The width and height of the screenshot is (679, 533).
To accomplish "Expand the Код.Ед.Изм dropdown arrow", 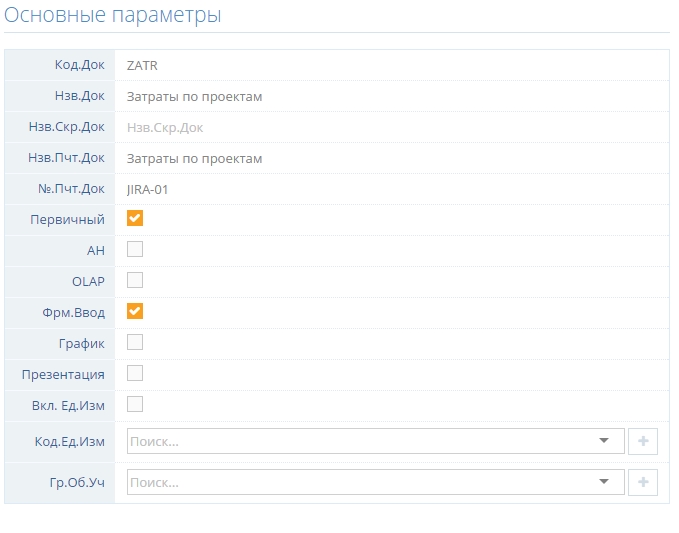I will click(x=603, y=441).
